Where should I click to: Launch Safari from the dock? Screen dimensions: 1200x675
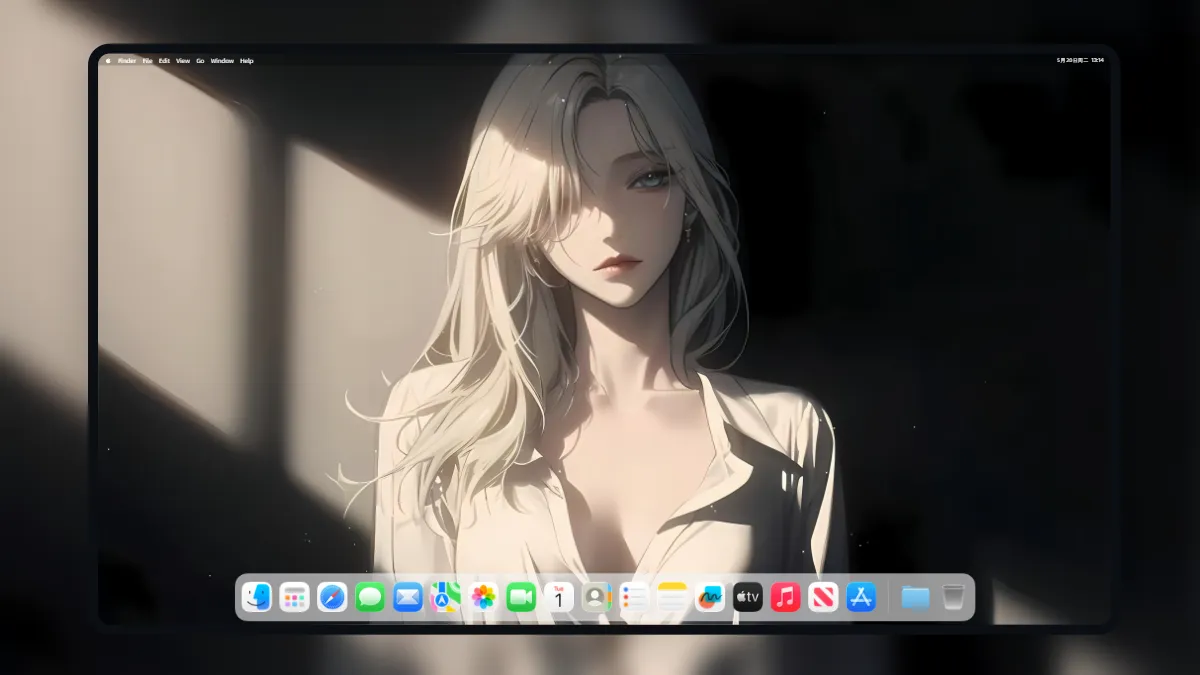[x=332, y=598]
